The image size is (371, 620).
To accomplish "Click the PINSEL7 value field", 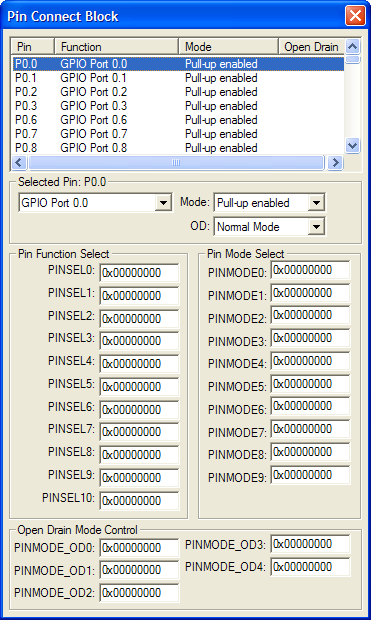I will click(139, 431).
